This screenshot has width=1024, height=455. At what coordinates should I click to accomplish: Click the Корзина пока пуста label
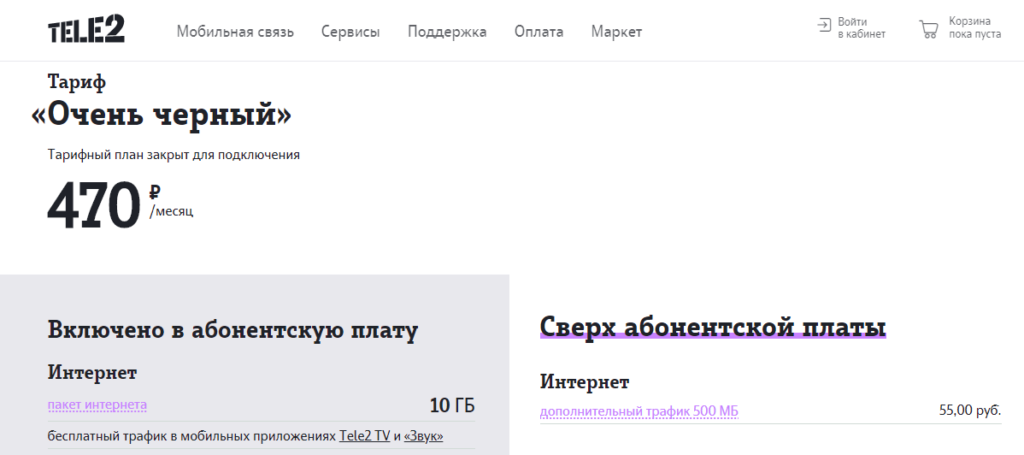(x=975, y=27)
